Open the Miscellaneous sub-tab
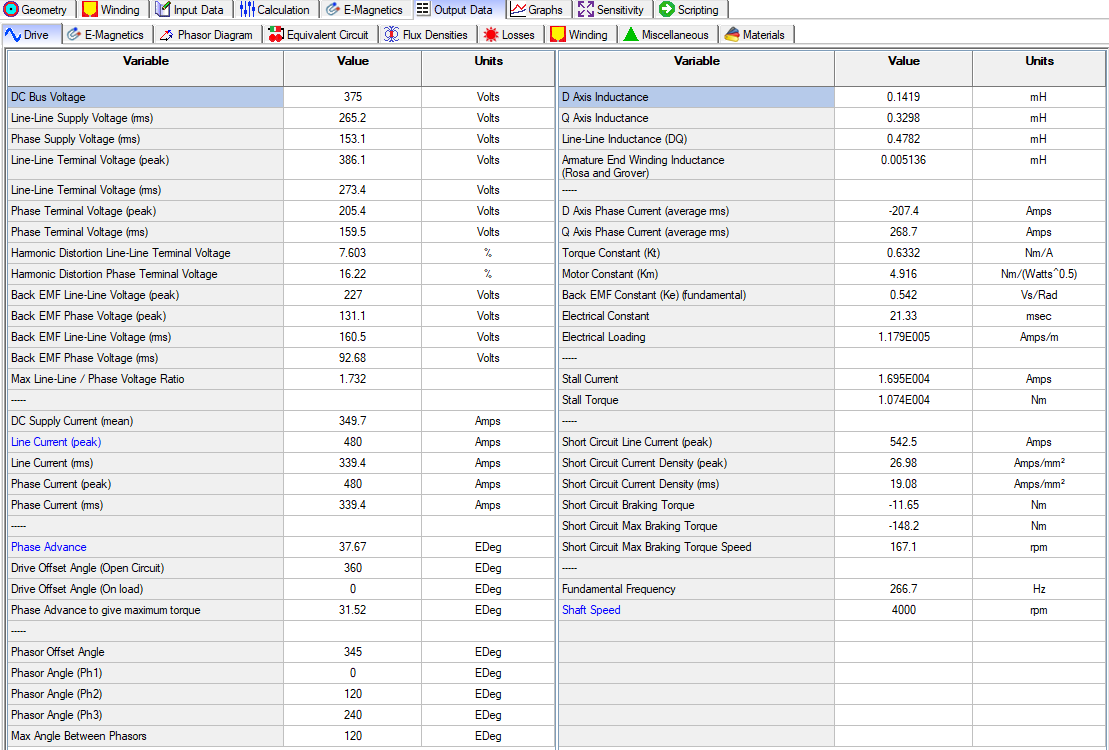 [x=666, y=35]
